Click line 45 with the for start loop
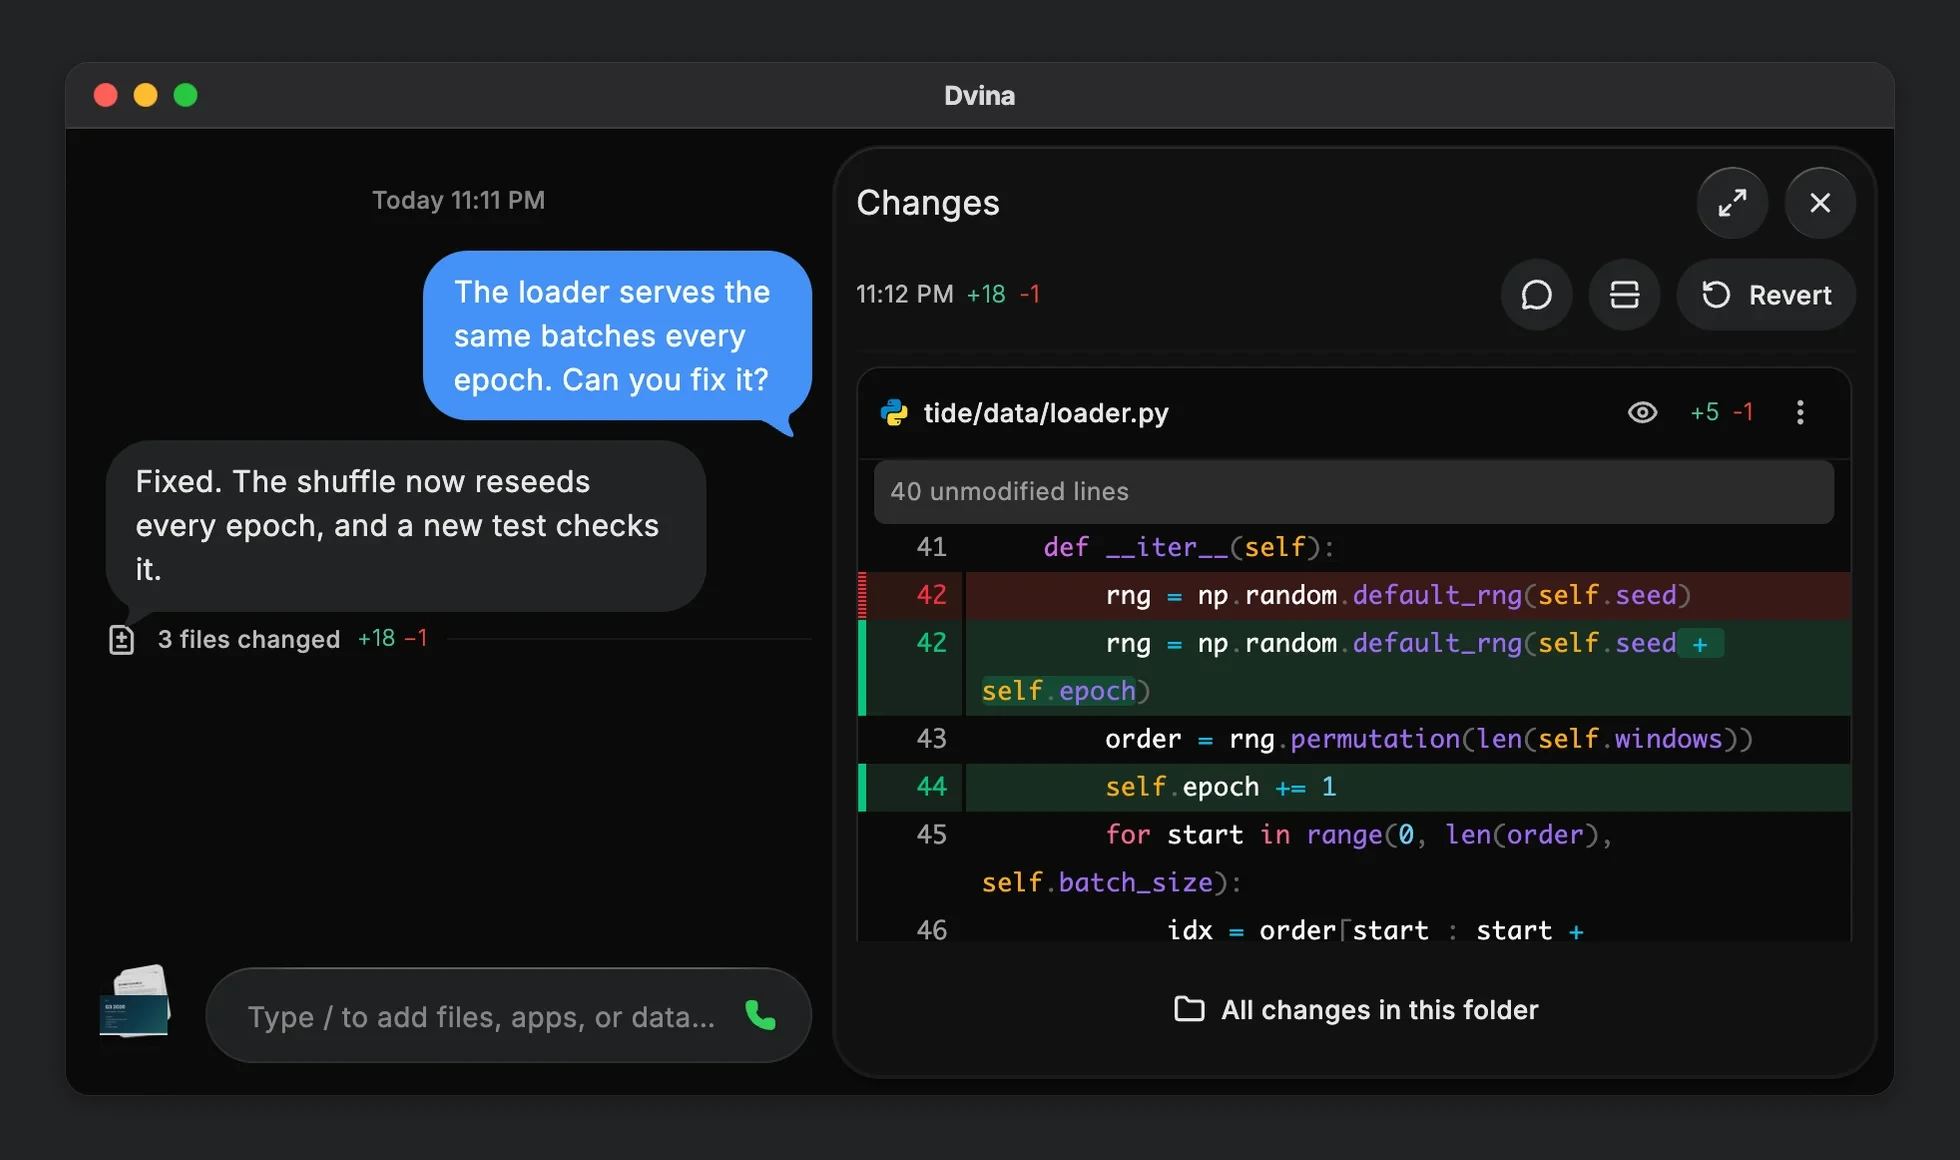This screenshot has height=1160, width=1960. (1354, 859)
